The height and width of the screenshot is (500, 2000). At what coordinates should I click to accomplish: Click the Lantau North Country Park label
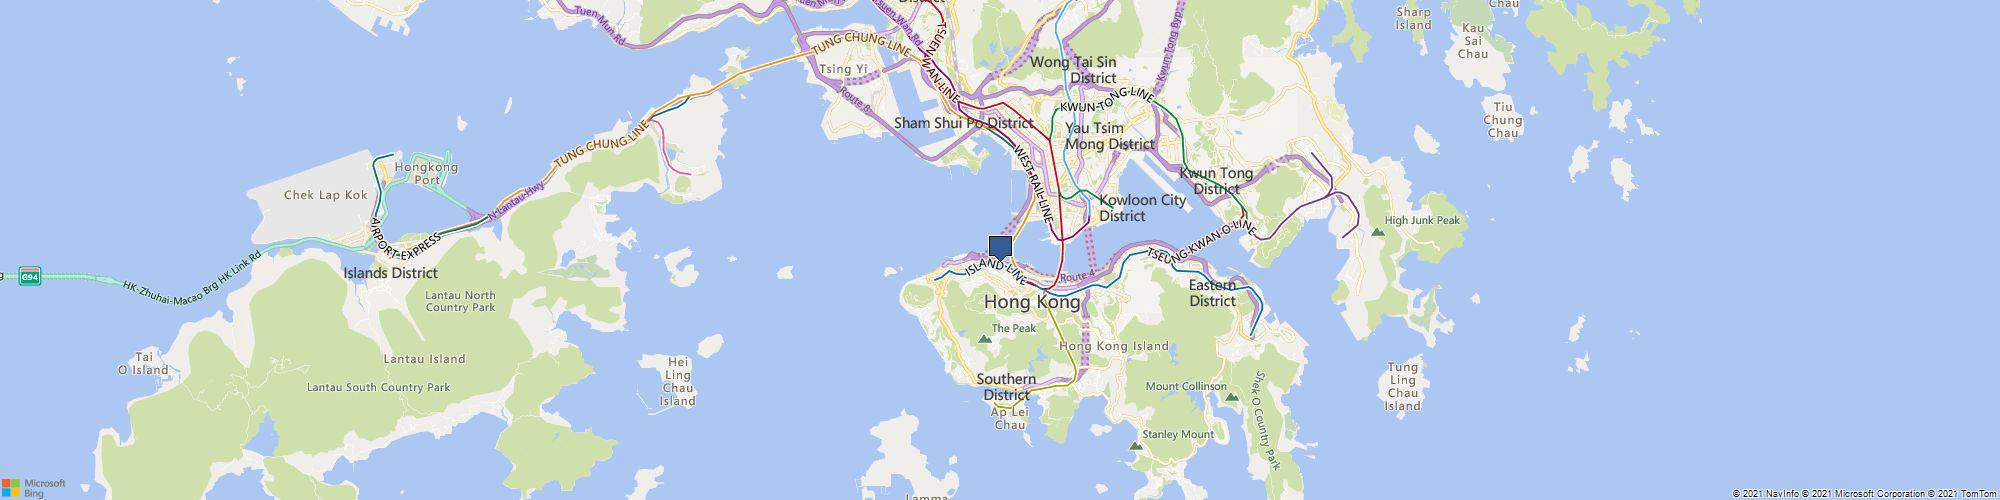(x=460, y=301)
